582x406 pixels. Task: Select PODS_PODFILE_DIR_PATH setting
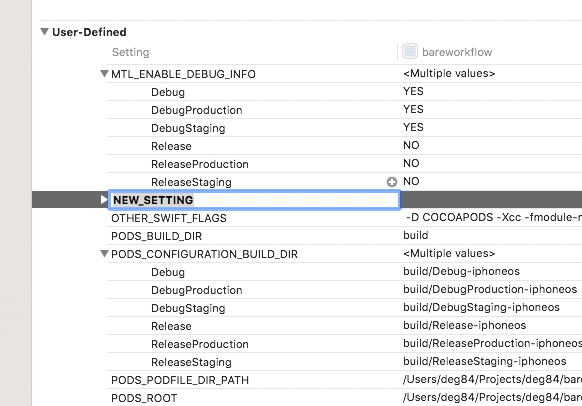180,380
